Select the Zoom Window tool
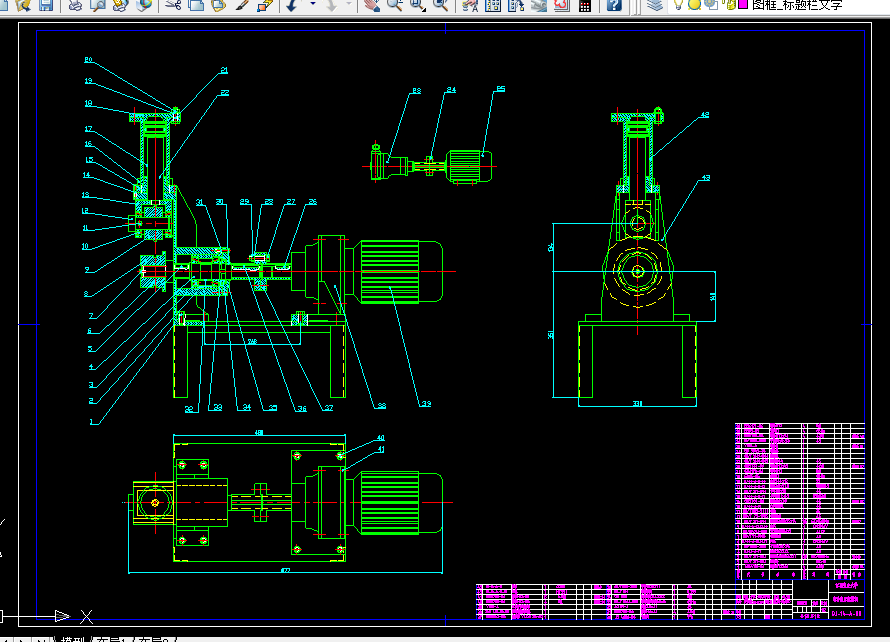The height and width of the screenshot is (642, 890). [x=417, y=5]
